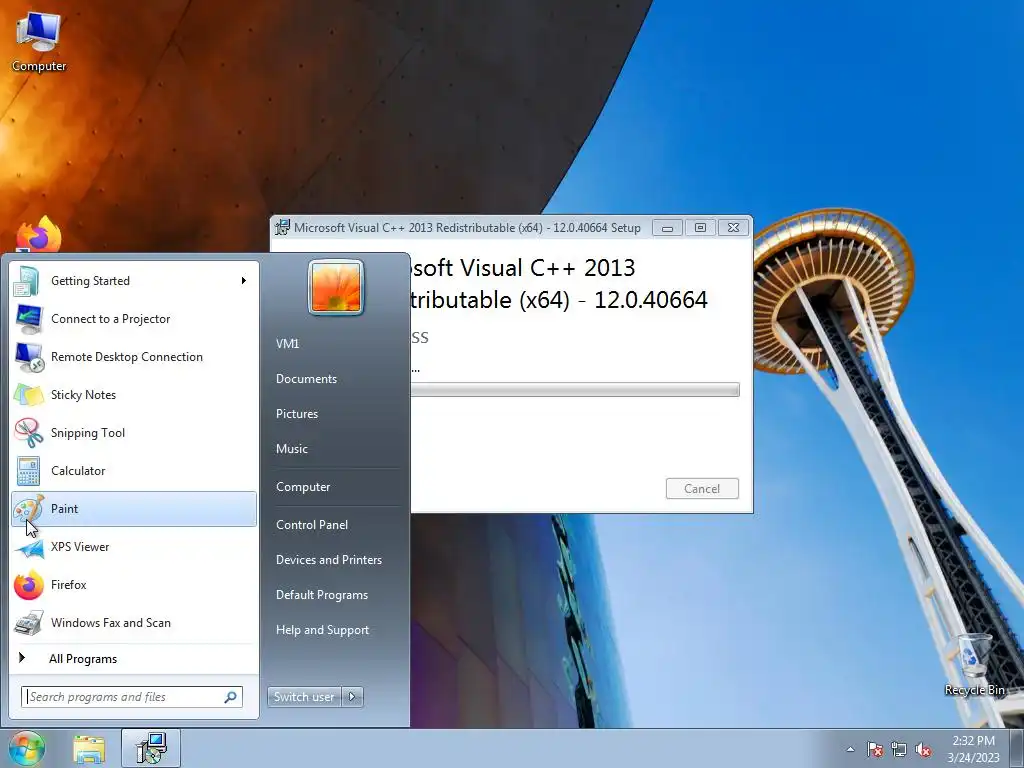Launch Sticky Notes
1024x768 pixels.
click(134, 395)
